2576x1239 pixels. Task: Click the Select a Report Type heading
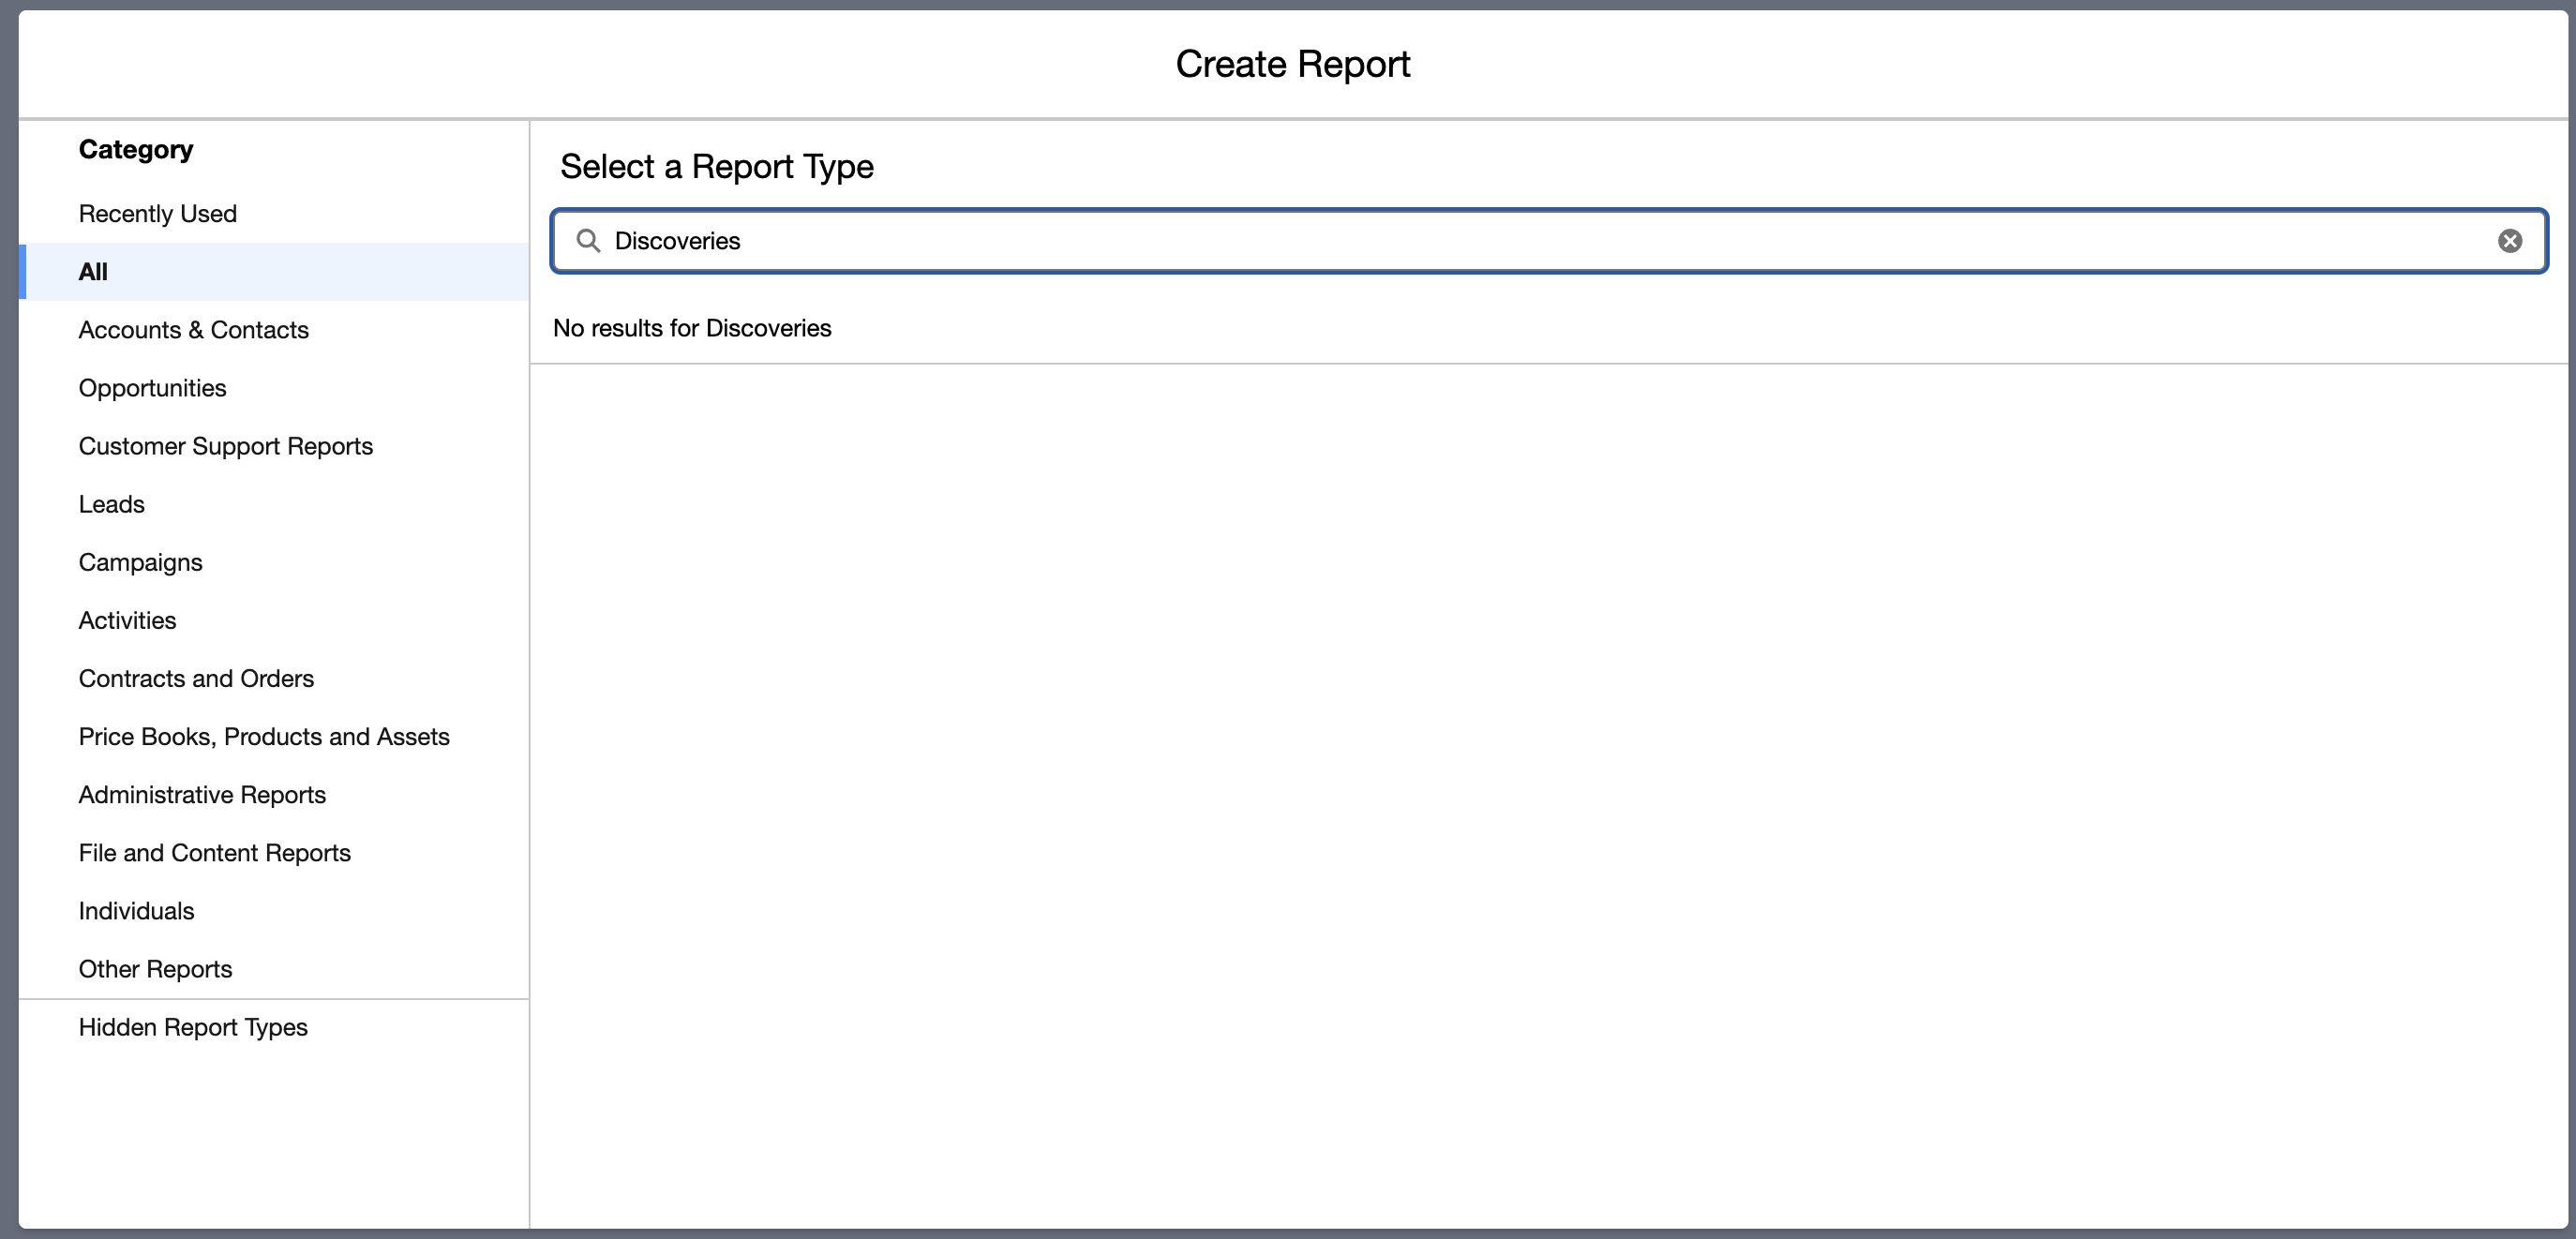[x=716, y=166]
